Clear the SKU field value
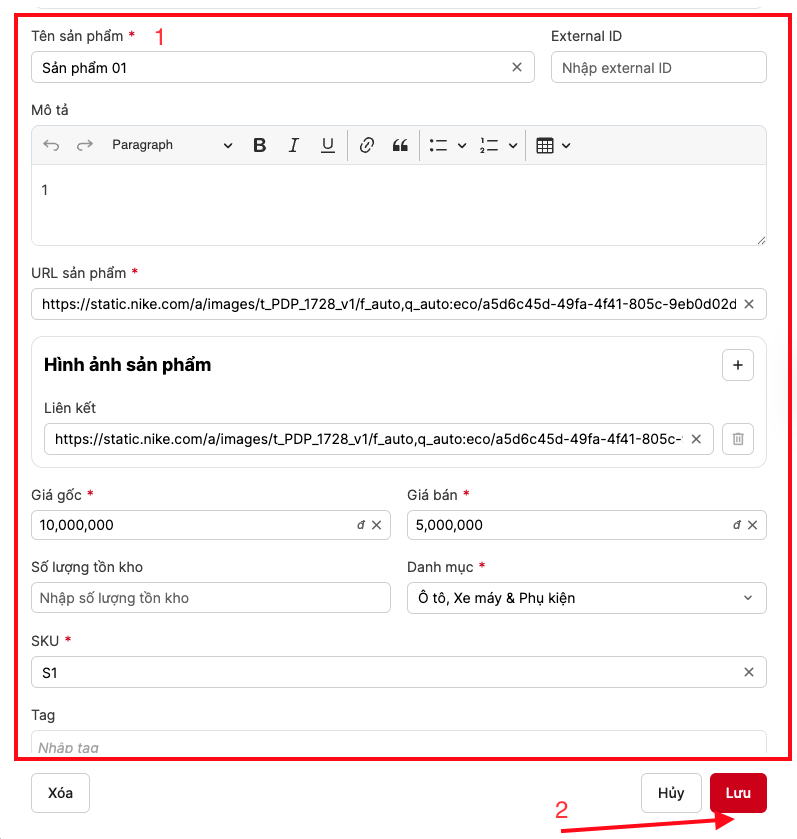The width and height of the screenshot is (797, 839). click(749, 673)
